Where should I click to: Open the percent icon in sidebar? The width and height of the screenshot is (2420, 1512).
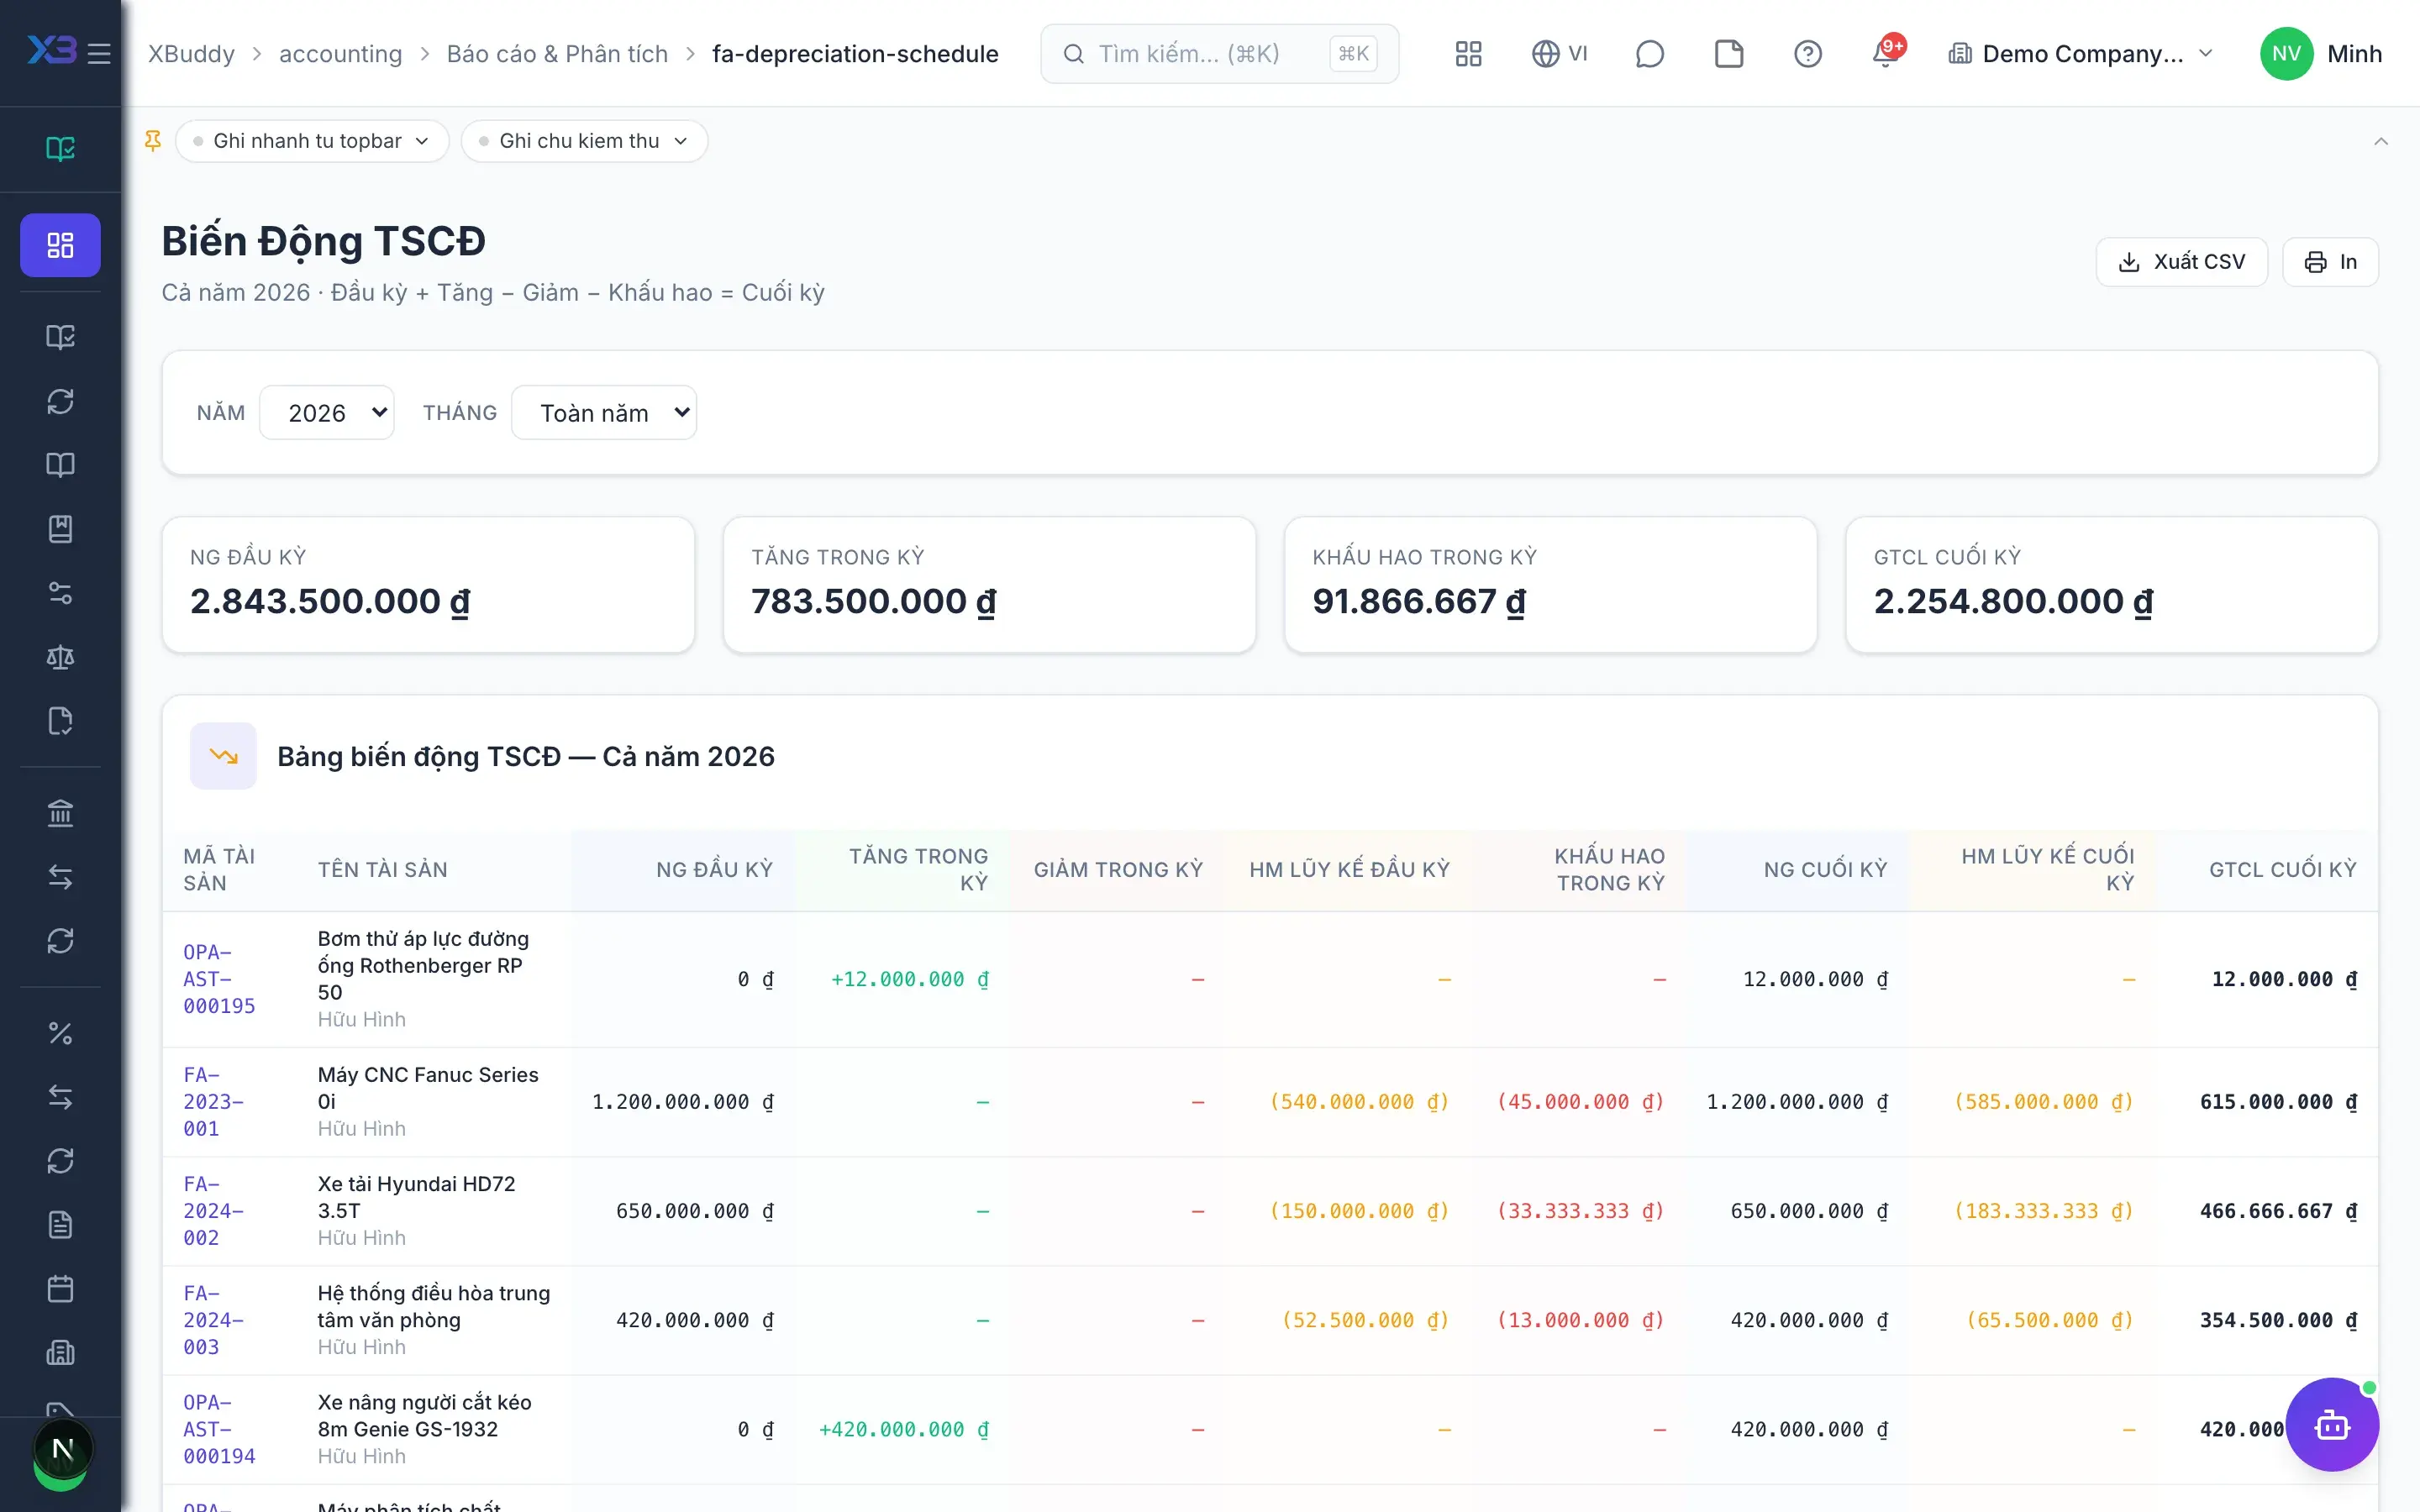point(60,1033)
